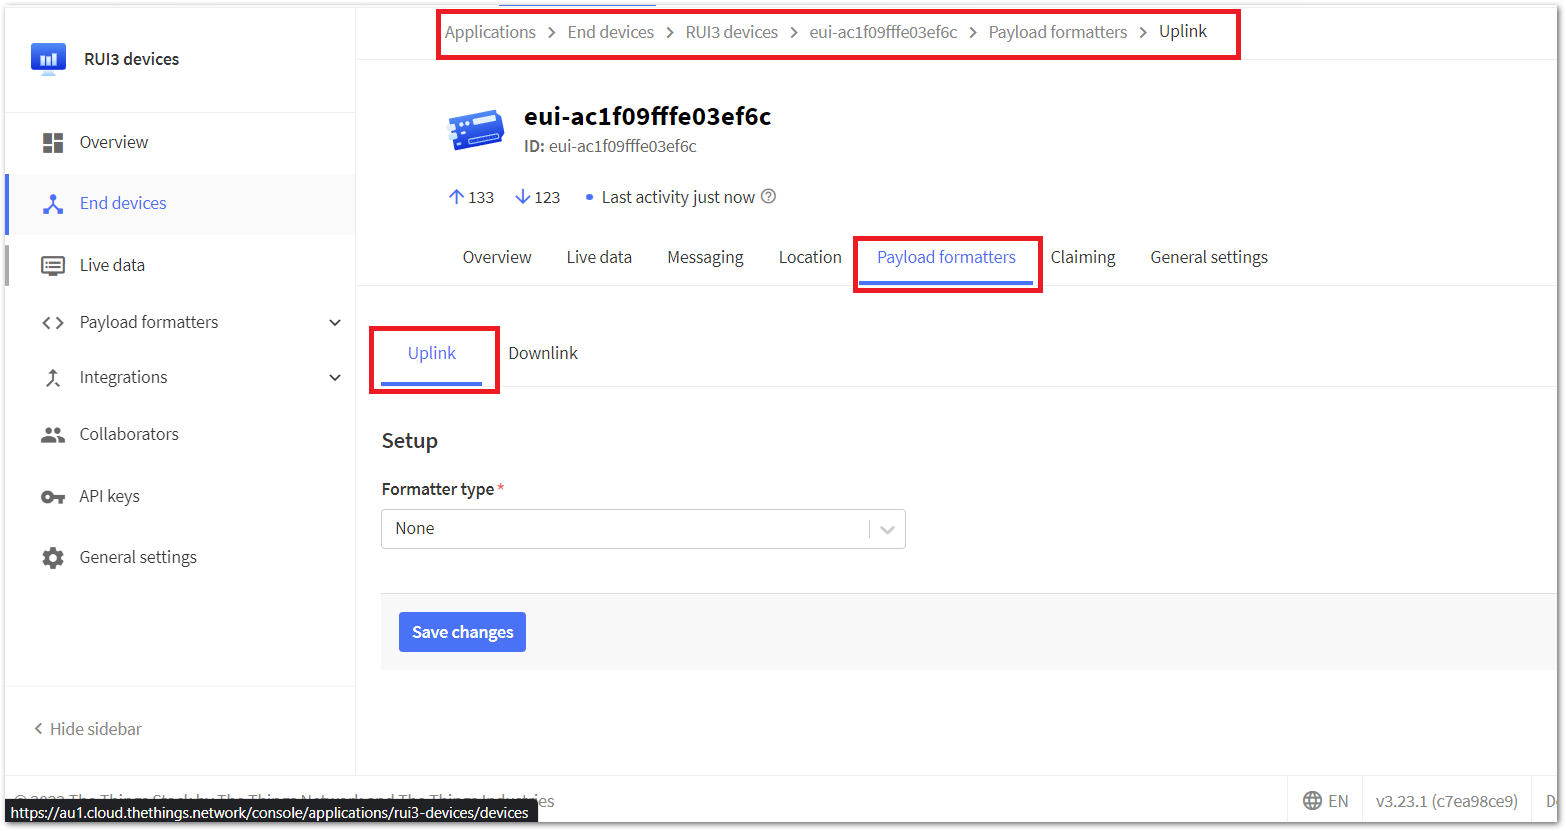Click help icon beside Last activity
1566x831 pixels.
tap(768, 197)
